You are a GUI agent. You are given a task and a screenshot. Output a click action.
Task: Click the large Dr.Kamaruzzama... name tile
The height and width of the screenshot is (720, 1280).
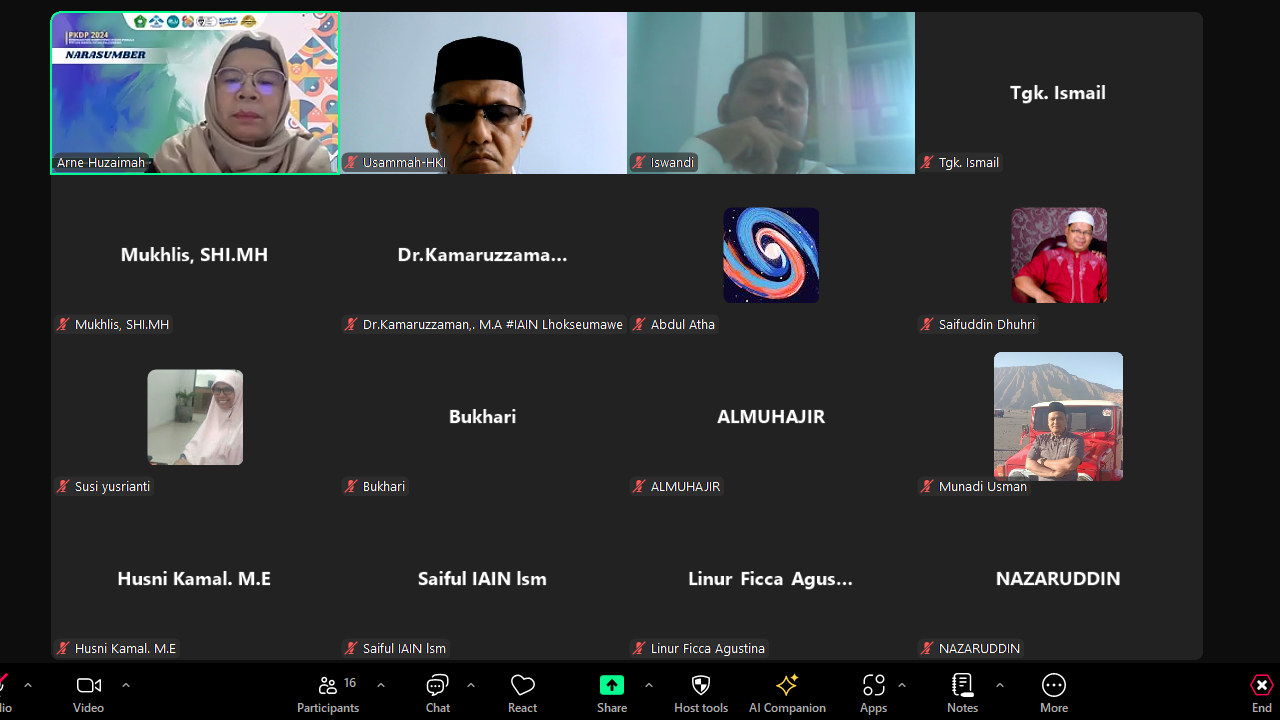[x=482, y=255]
